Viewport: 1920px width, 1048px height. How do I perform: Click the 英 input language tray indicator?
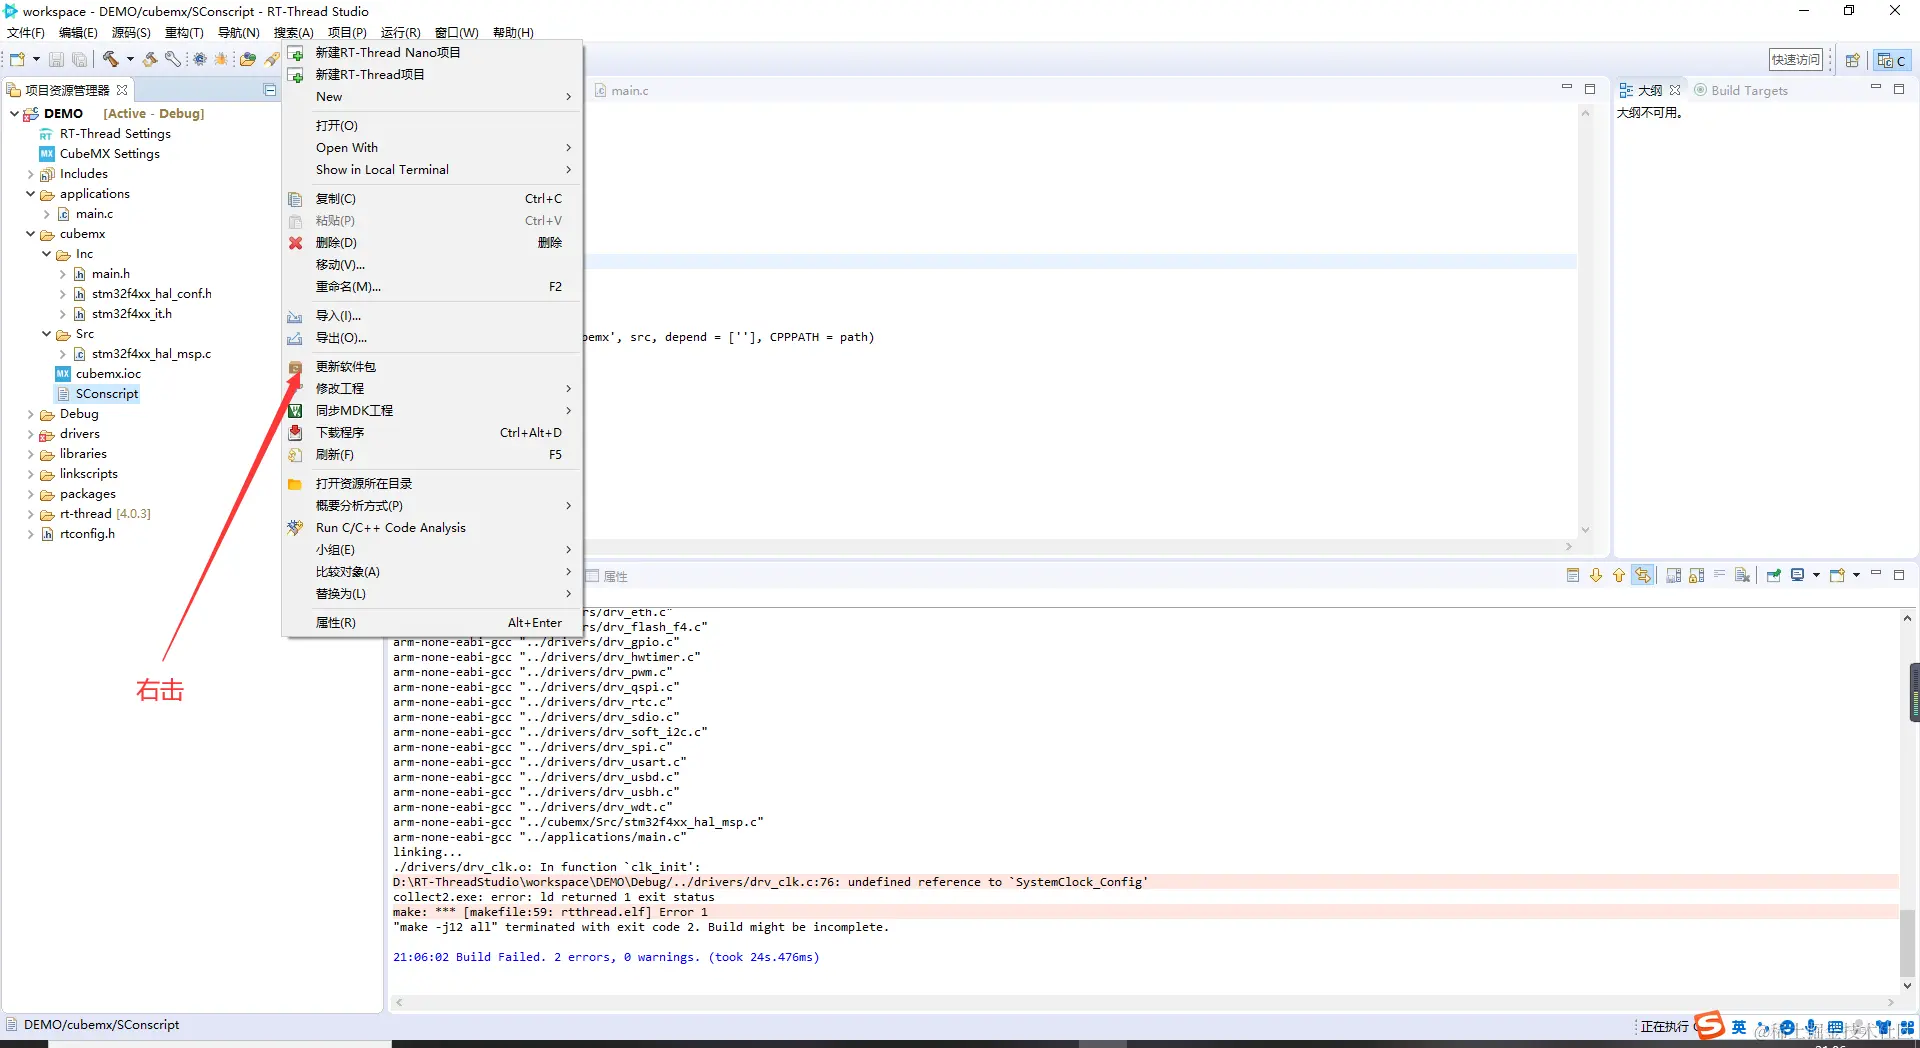pyautogui.click(x=1739, y=1027)
